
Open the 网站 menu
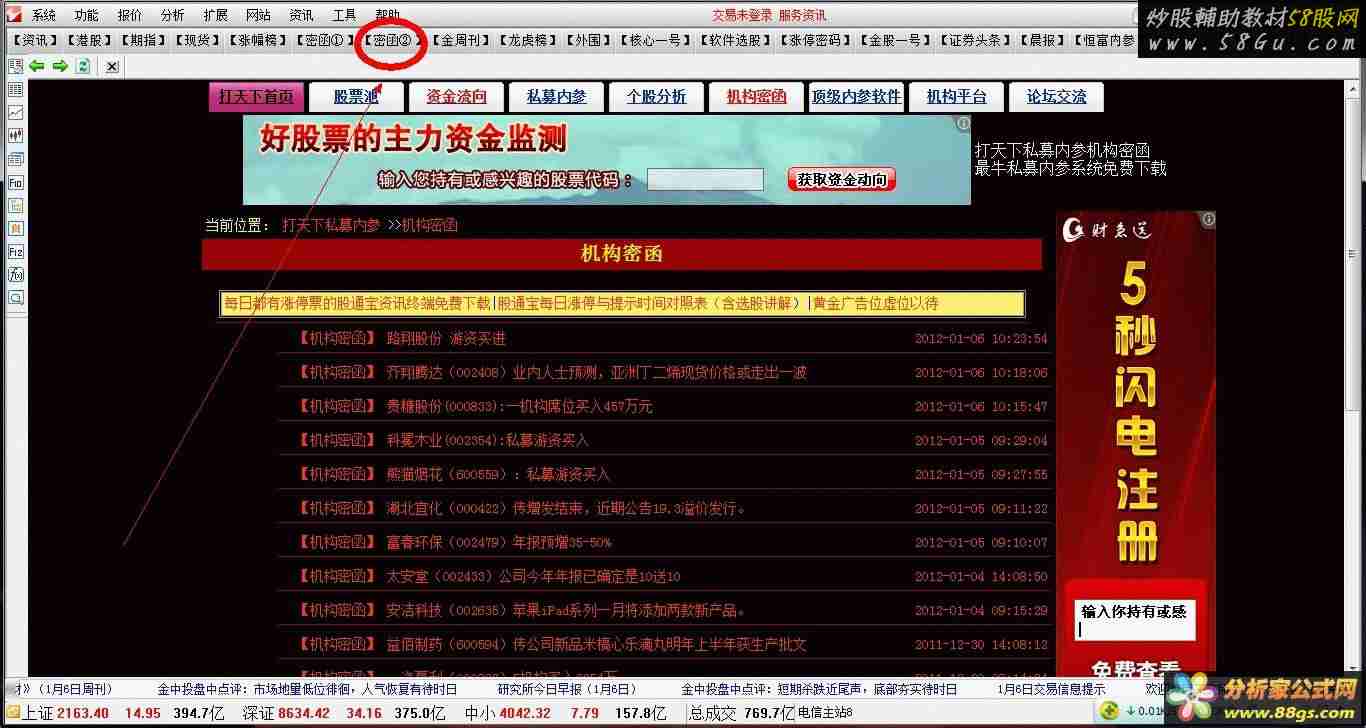[258, 15]
